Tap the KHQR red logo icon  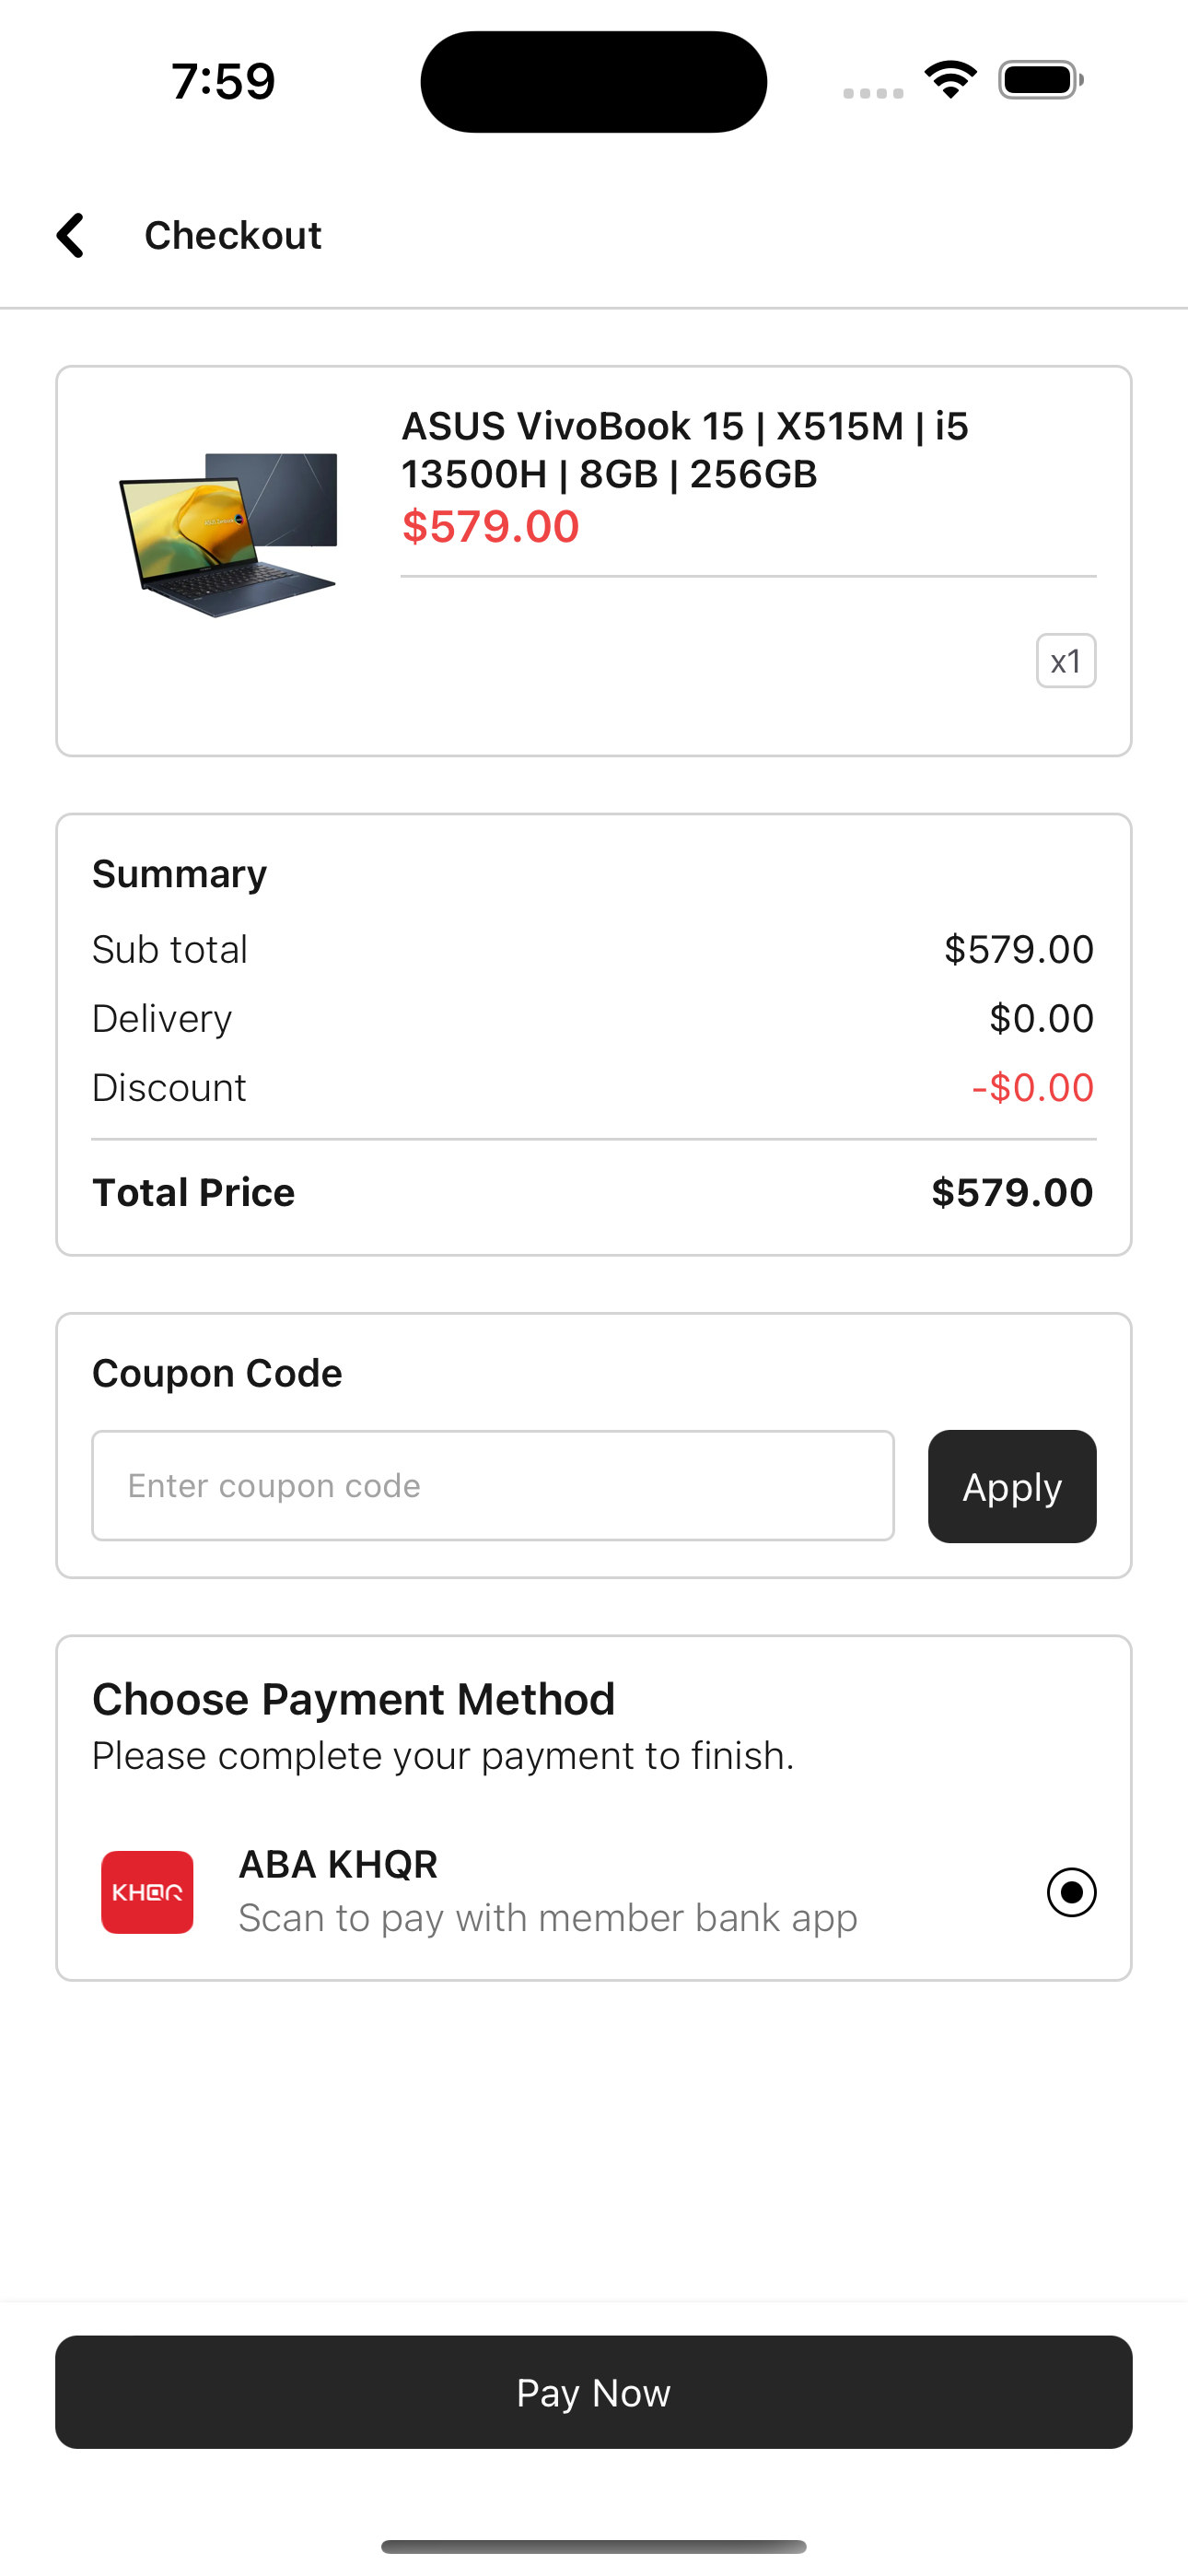point(147,1892)
